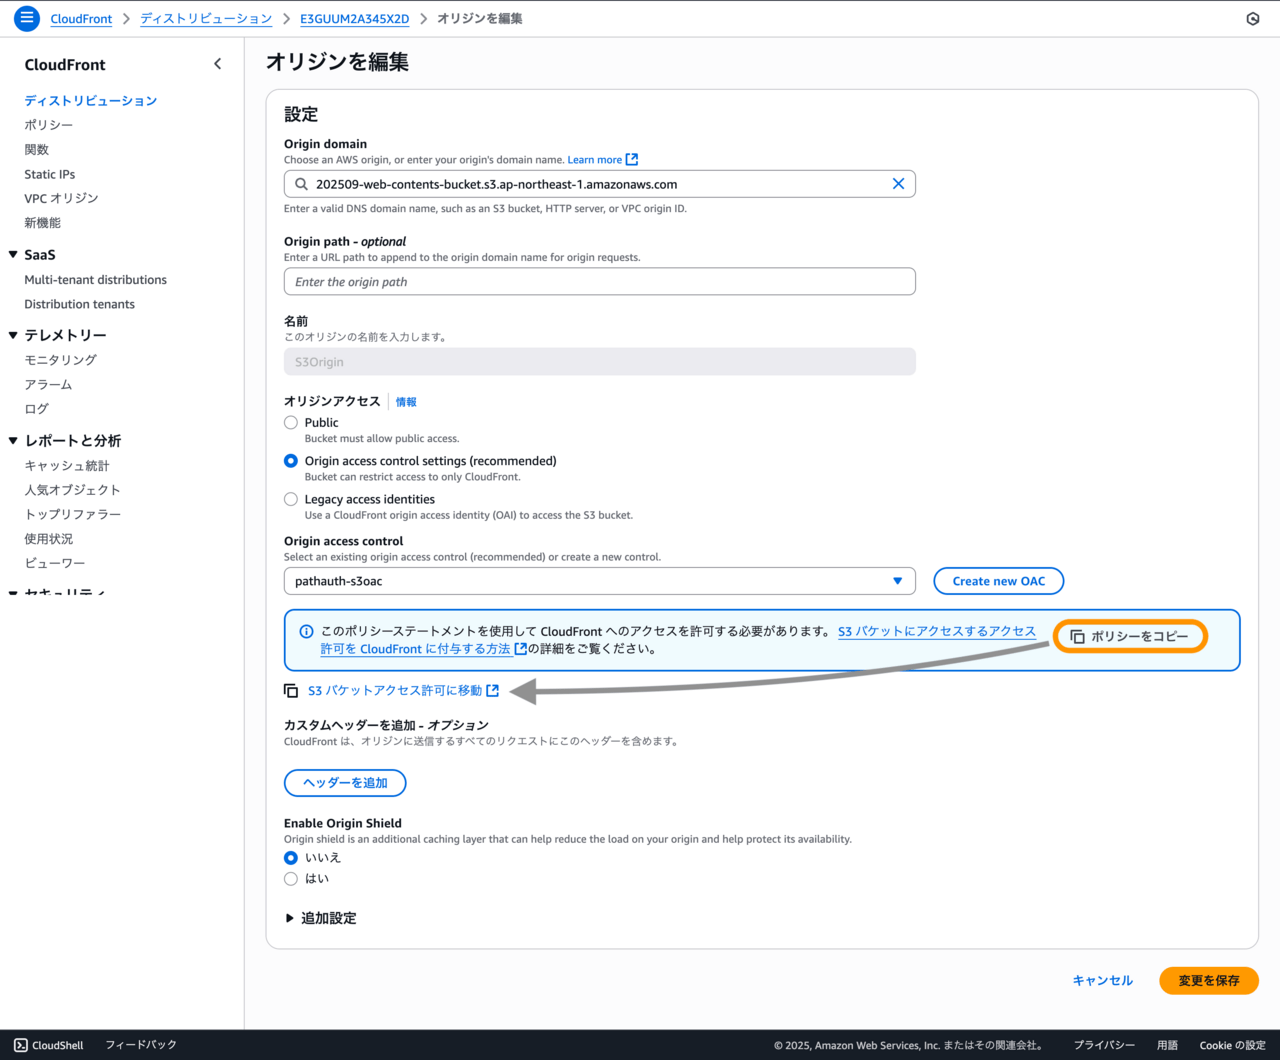Click the search icon in Origin domain field
Screen dimensions: 1280x1060
pos(301,184)
